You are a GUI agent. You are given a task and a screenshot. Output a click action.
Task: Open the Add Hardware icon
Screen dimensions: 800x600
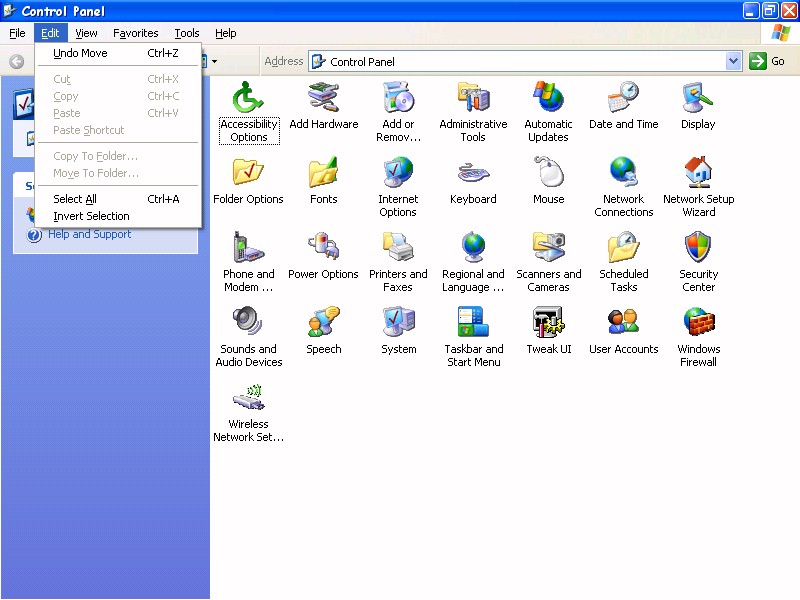pyautogui.click(x=323, y=96)
